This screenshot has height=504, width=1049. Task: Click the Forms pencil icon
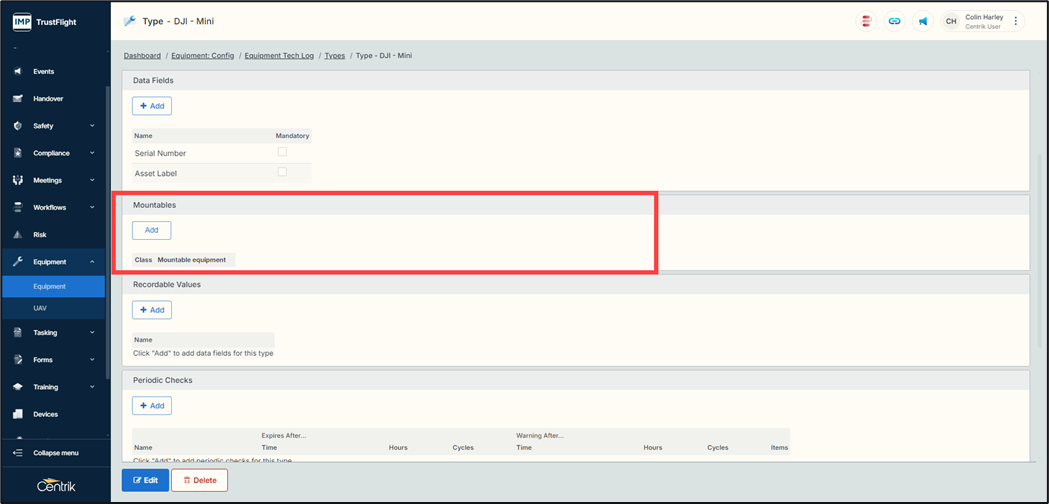click(18, 360)
